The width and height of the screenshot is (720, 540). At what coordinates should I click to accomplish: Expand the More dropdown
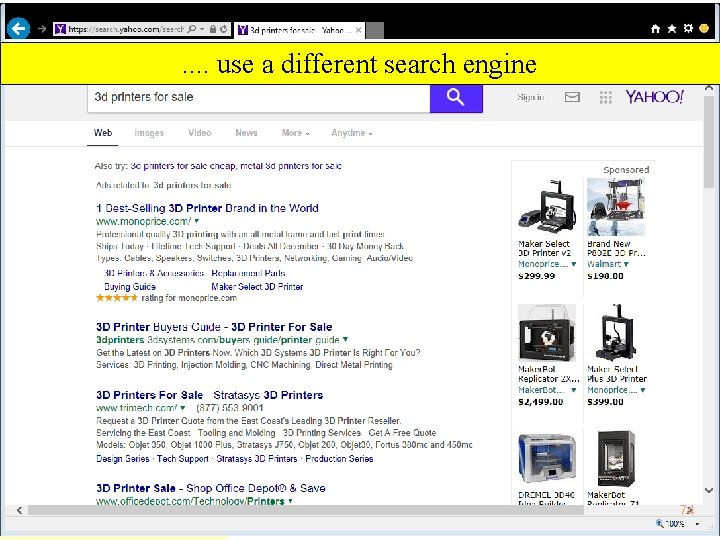point(295,133)
